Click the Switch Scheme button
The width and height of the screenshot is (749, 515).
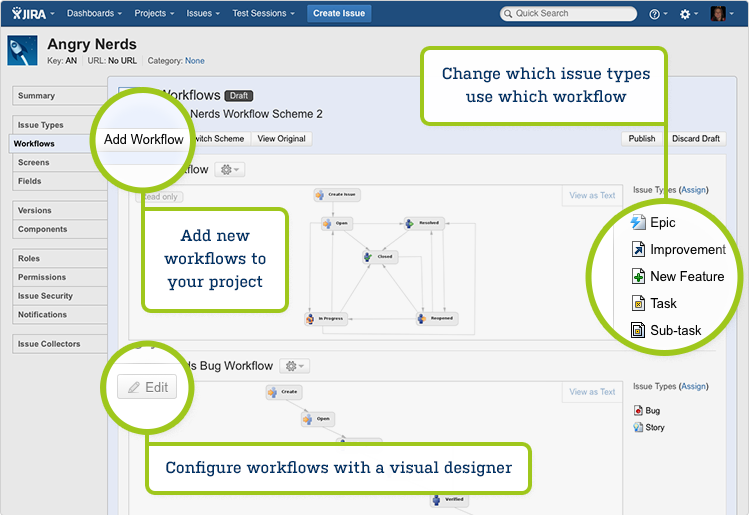coord(219,139)
